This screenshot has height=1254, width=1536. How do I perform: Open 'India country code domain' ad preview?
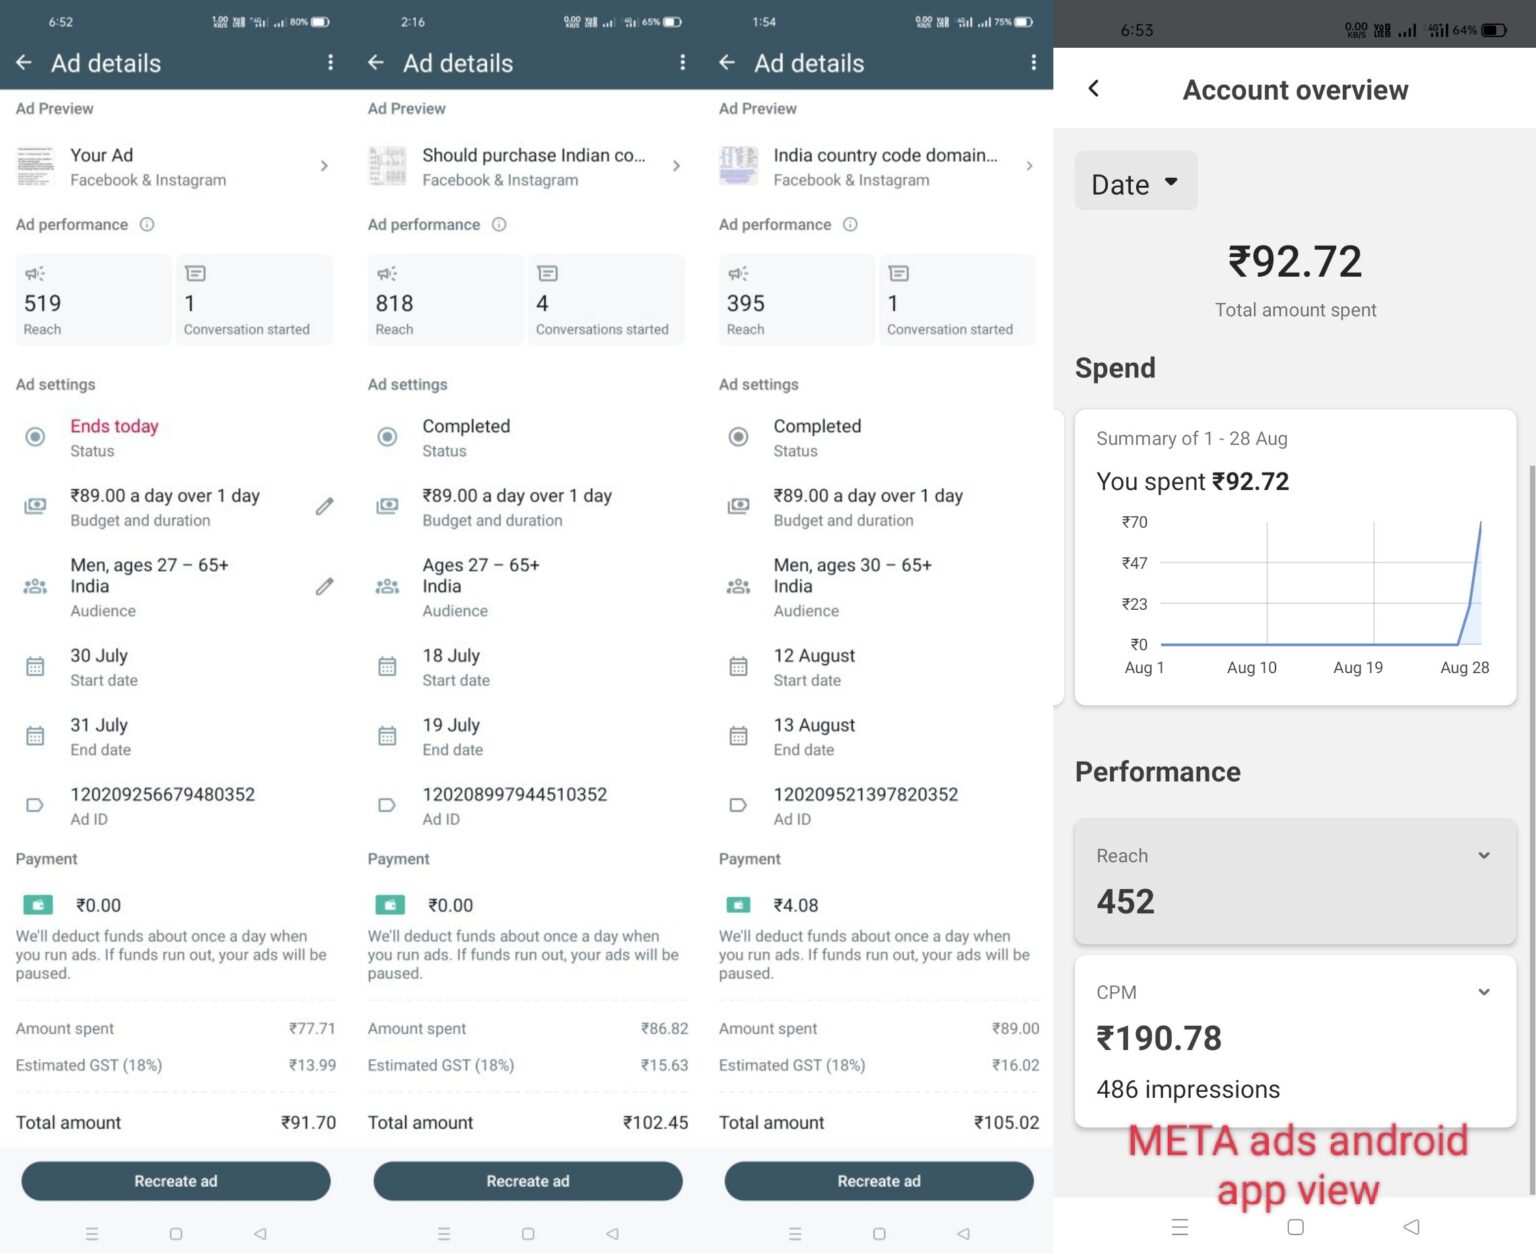click(x=876, y=166)
